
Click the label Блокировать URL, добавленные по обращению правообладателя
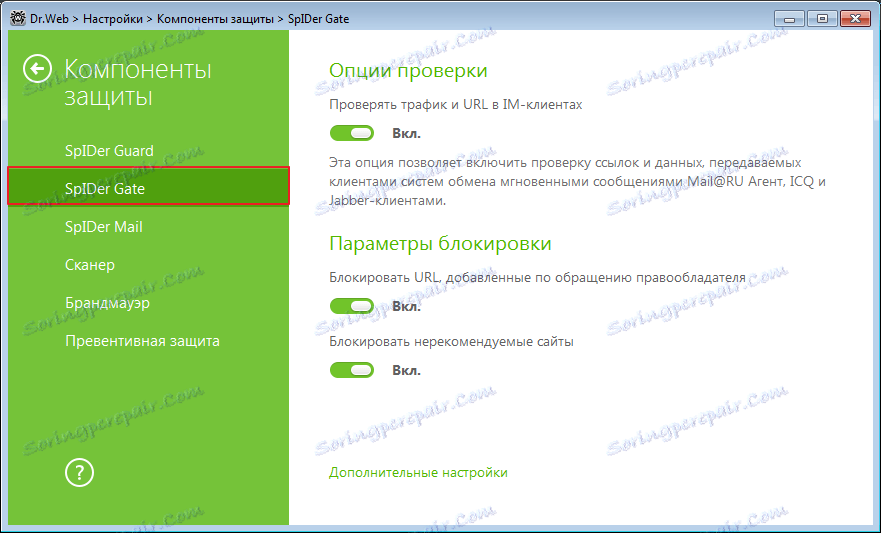(537, 277)
